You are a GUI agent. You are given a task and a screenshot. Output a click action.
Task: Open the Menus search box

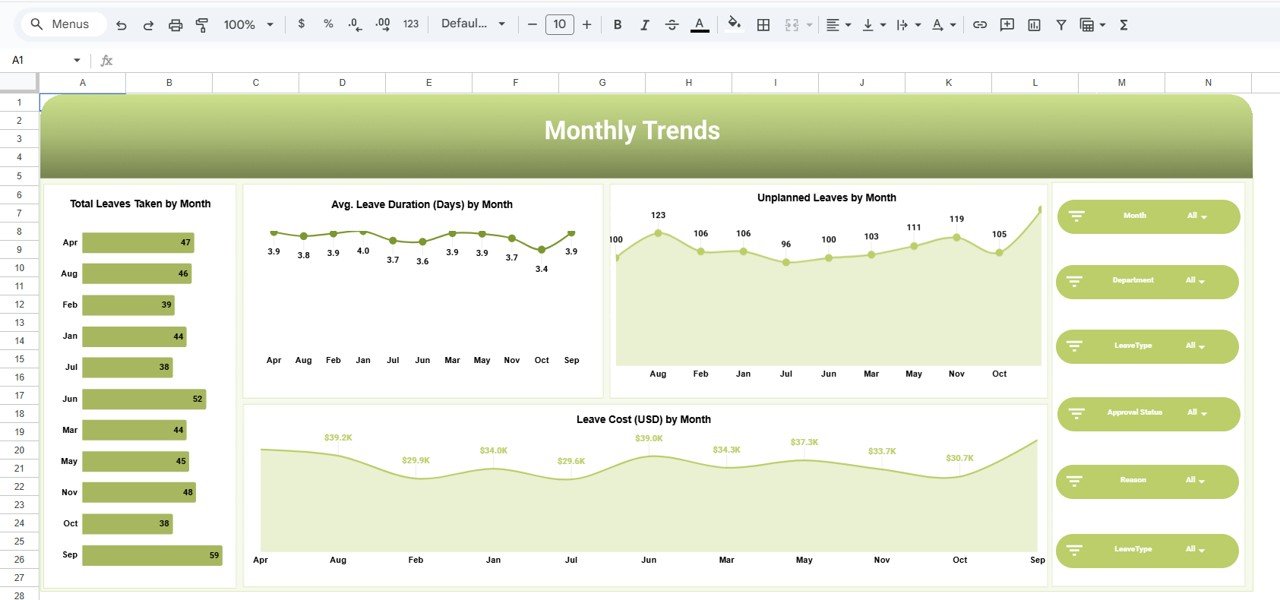click(x=62, y=23)
